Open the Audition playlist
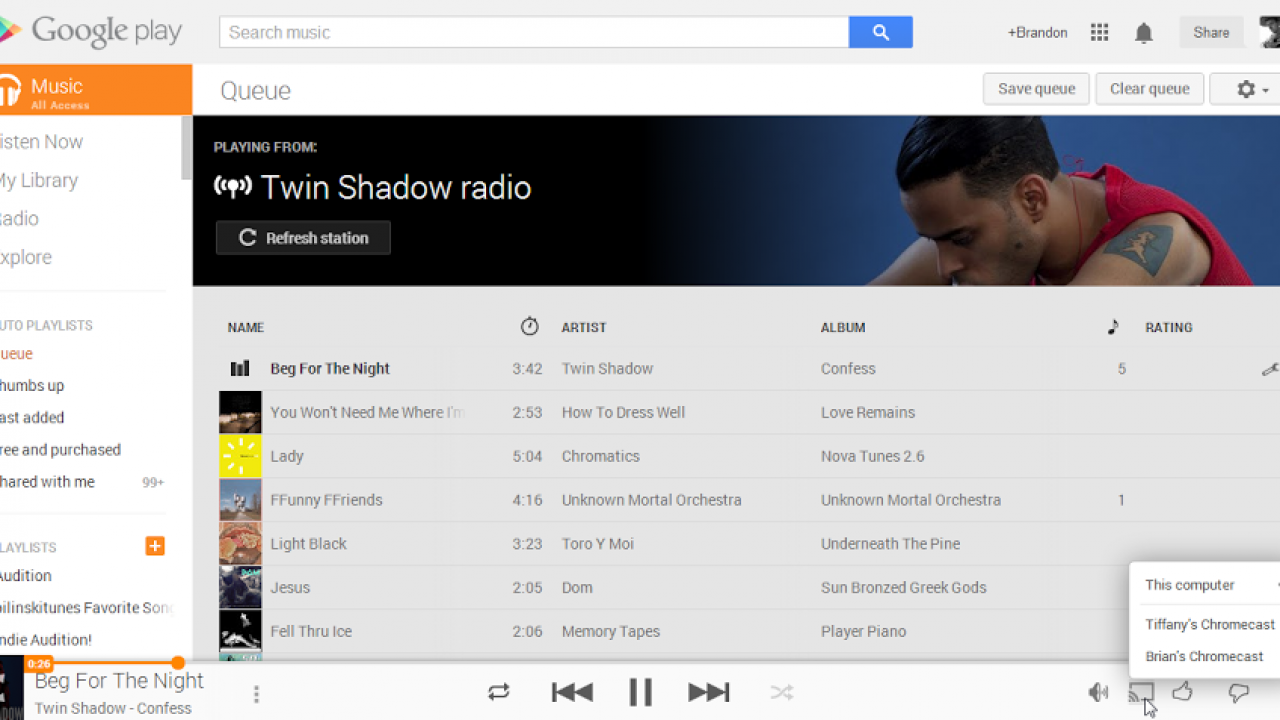1280x720 pixels. (x=26, y=576)
